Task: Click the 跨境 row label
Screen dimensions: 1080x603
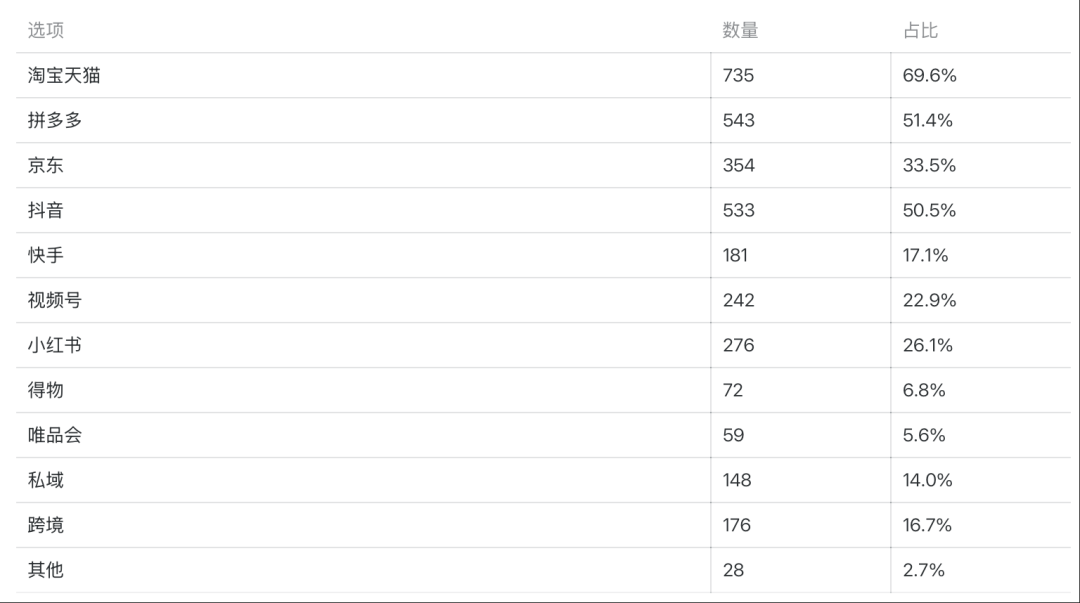Action: 46,525
